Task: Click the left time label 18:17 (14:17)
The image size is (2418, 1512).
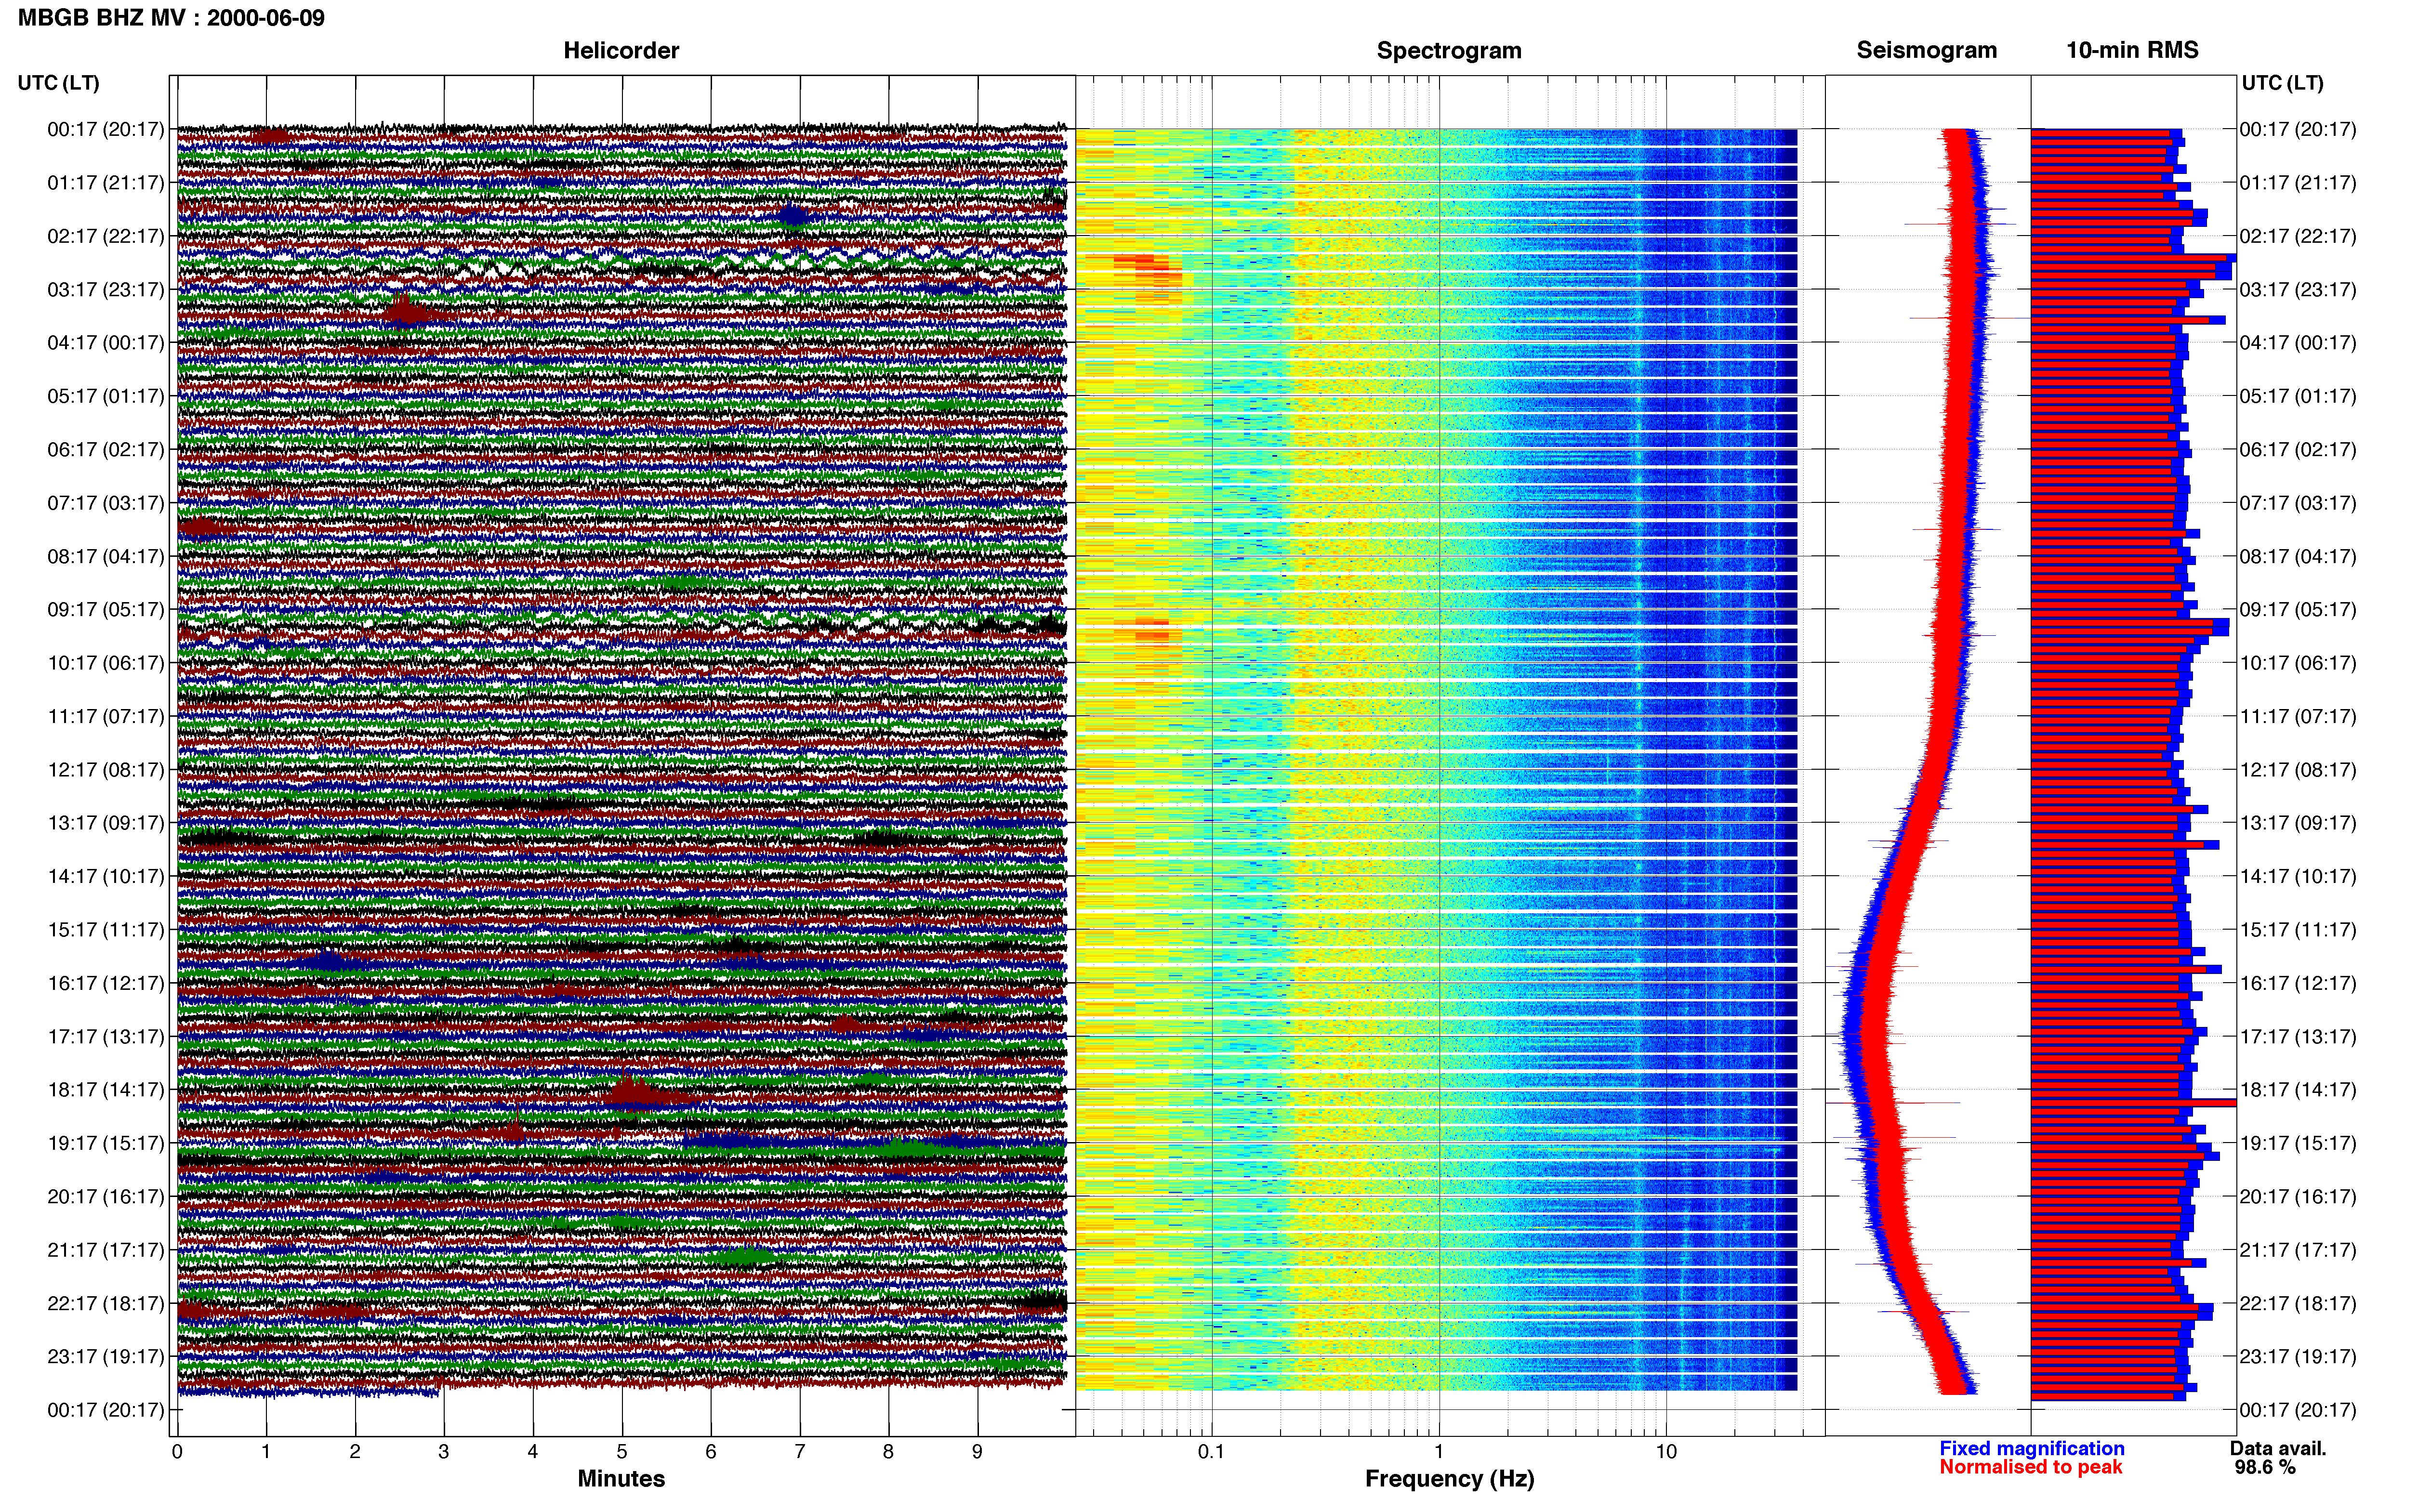Action: point(106,1089)
